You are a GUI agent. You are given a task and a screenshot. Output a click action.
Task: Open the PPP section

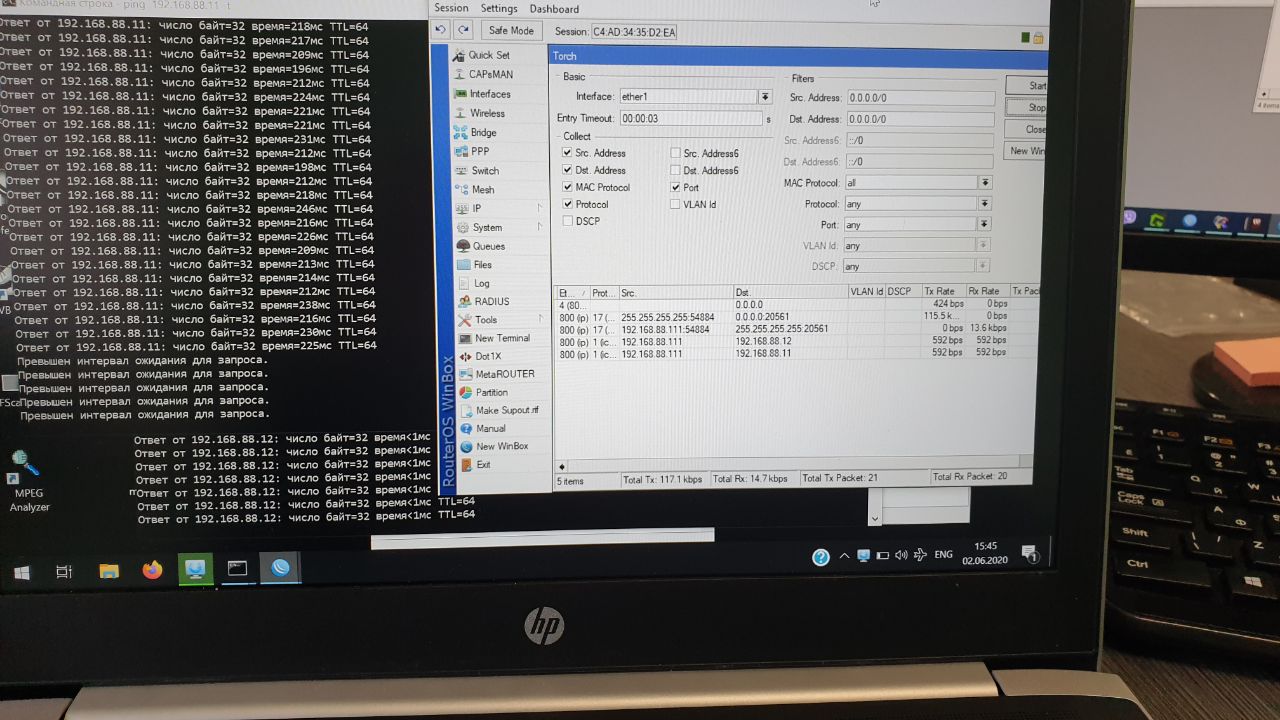pos(480,151)
